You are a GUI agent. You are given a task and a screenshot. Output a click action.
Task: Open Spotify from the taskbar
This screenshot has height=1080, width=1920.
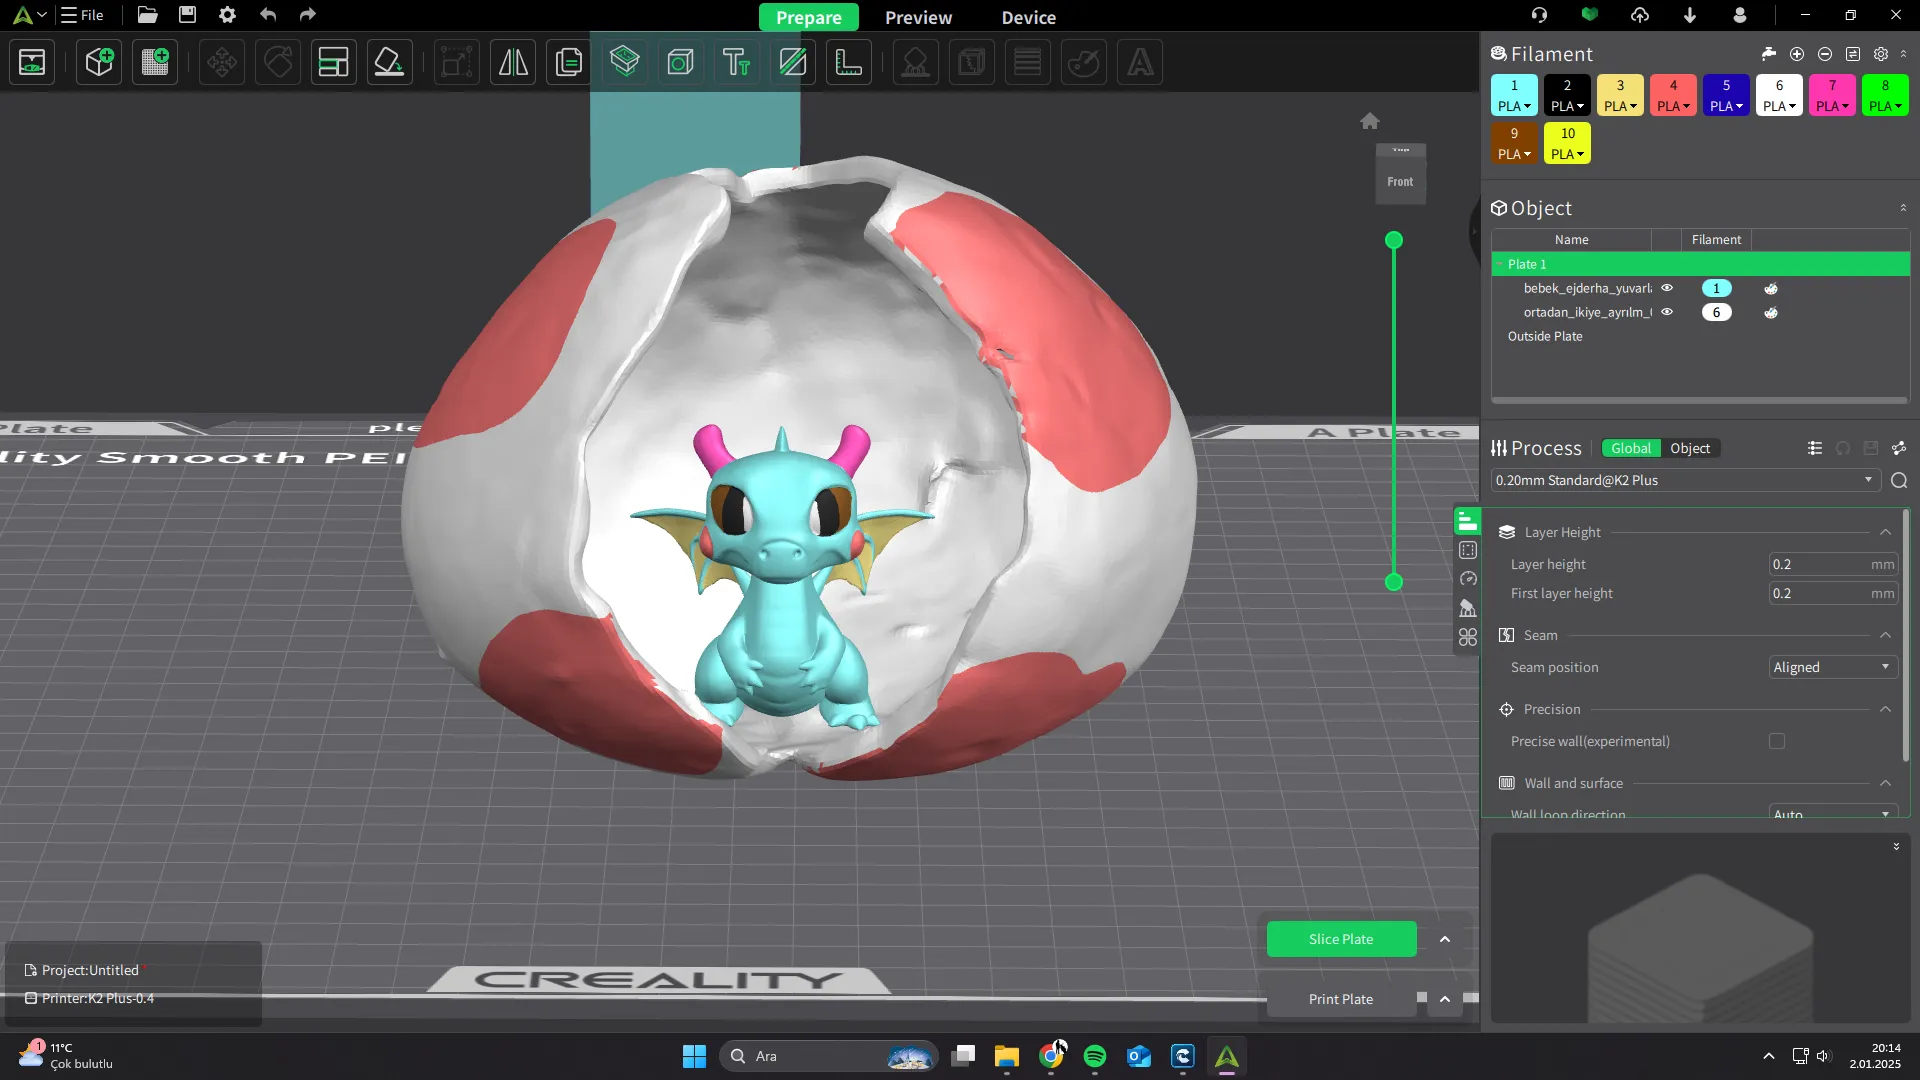[x=1095, y=1055]
